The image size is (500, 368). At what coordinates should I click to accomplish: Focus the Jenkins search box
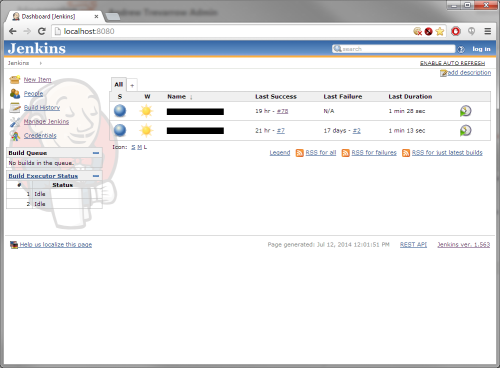(x=393, y=49)
